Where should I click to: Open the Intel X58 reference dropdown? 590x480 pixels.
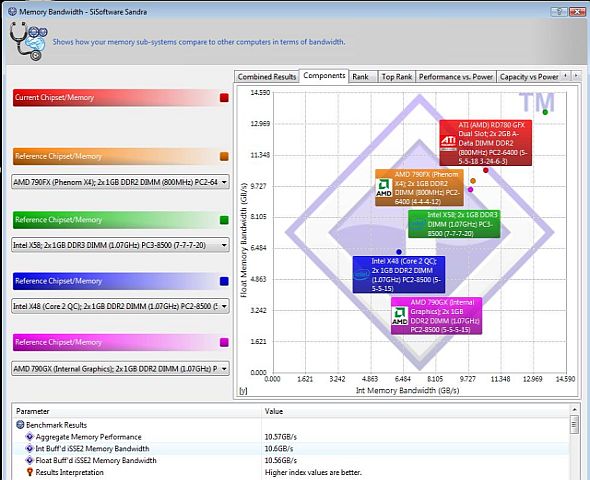pos(120,245)
